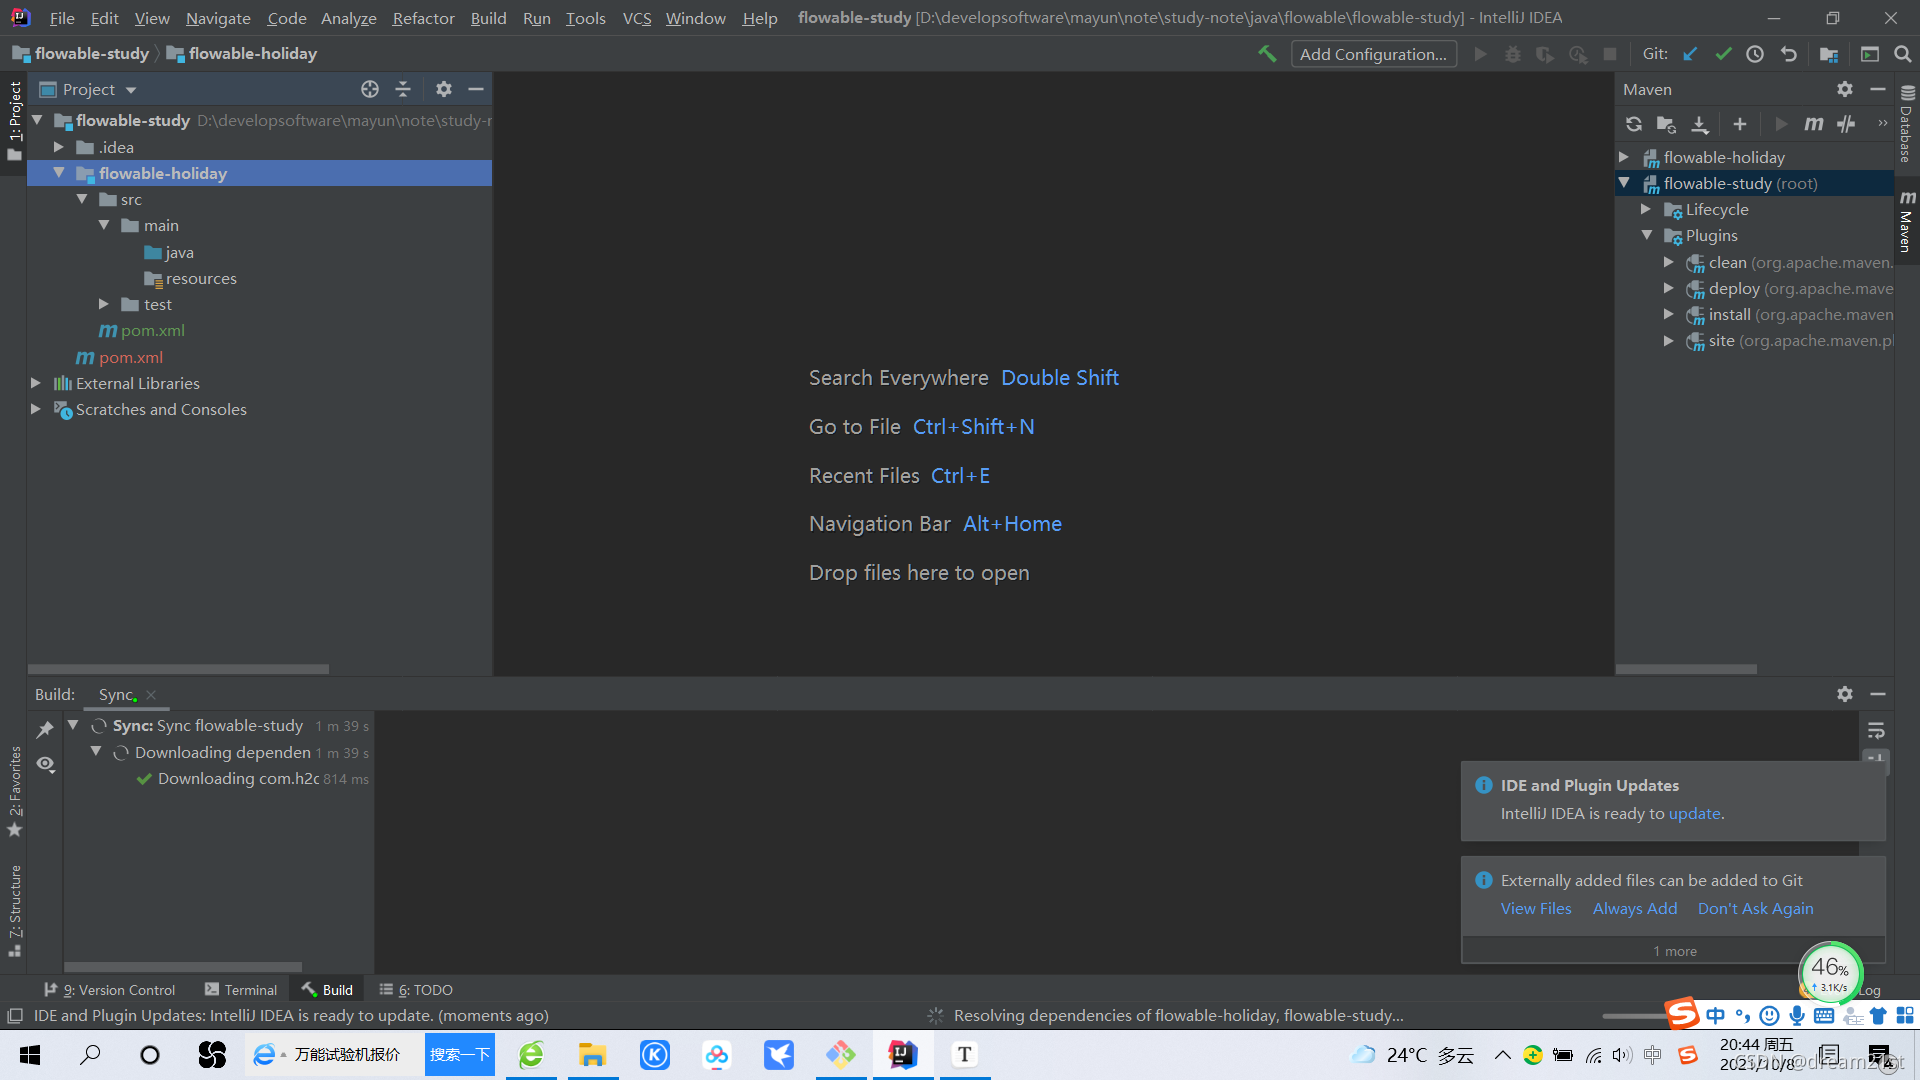1920x1080 pixels.
Task: Hide the Project panel with minus icon
Action: pos(476,89)
